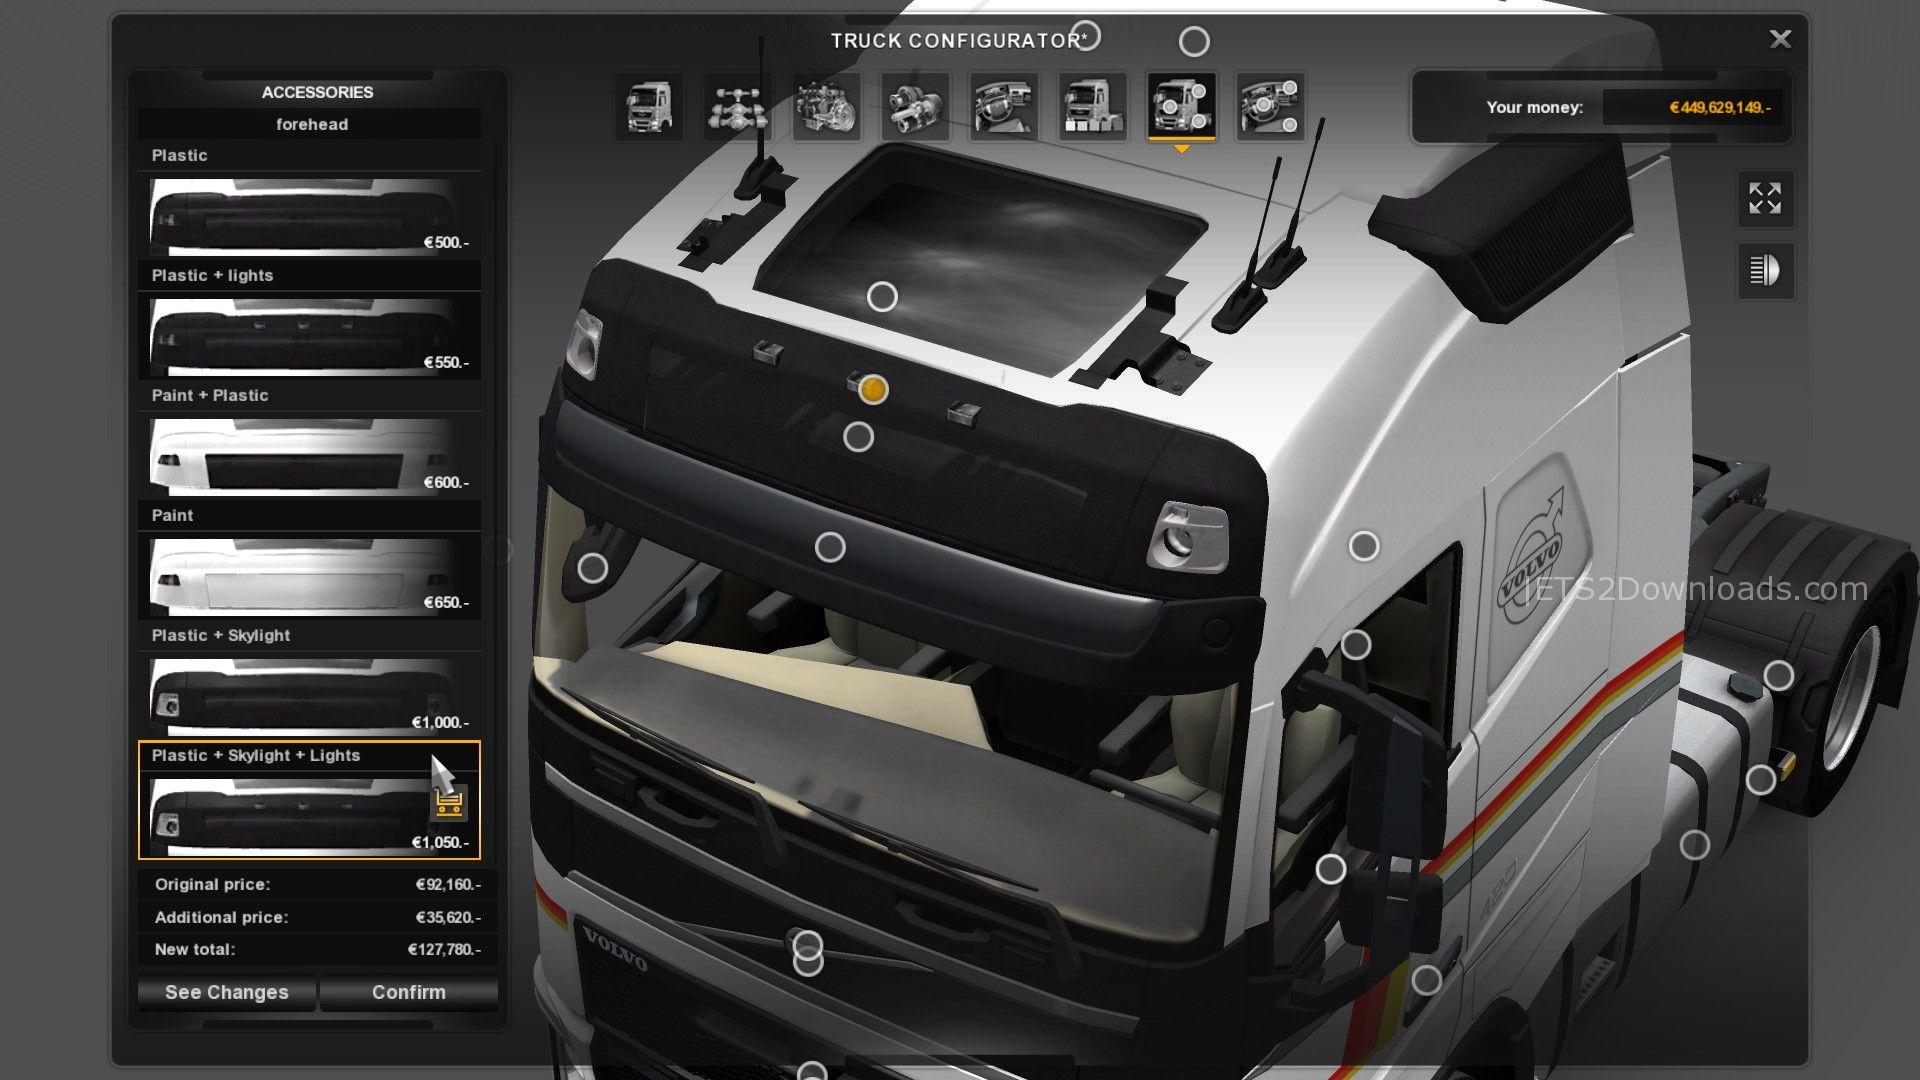
Task: Click the fullscreen view icon
Action: [1765, 198]
